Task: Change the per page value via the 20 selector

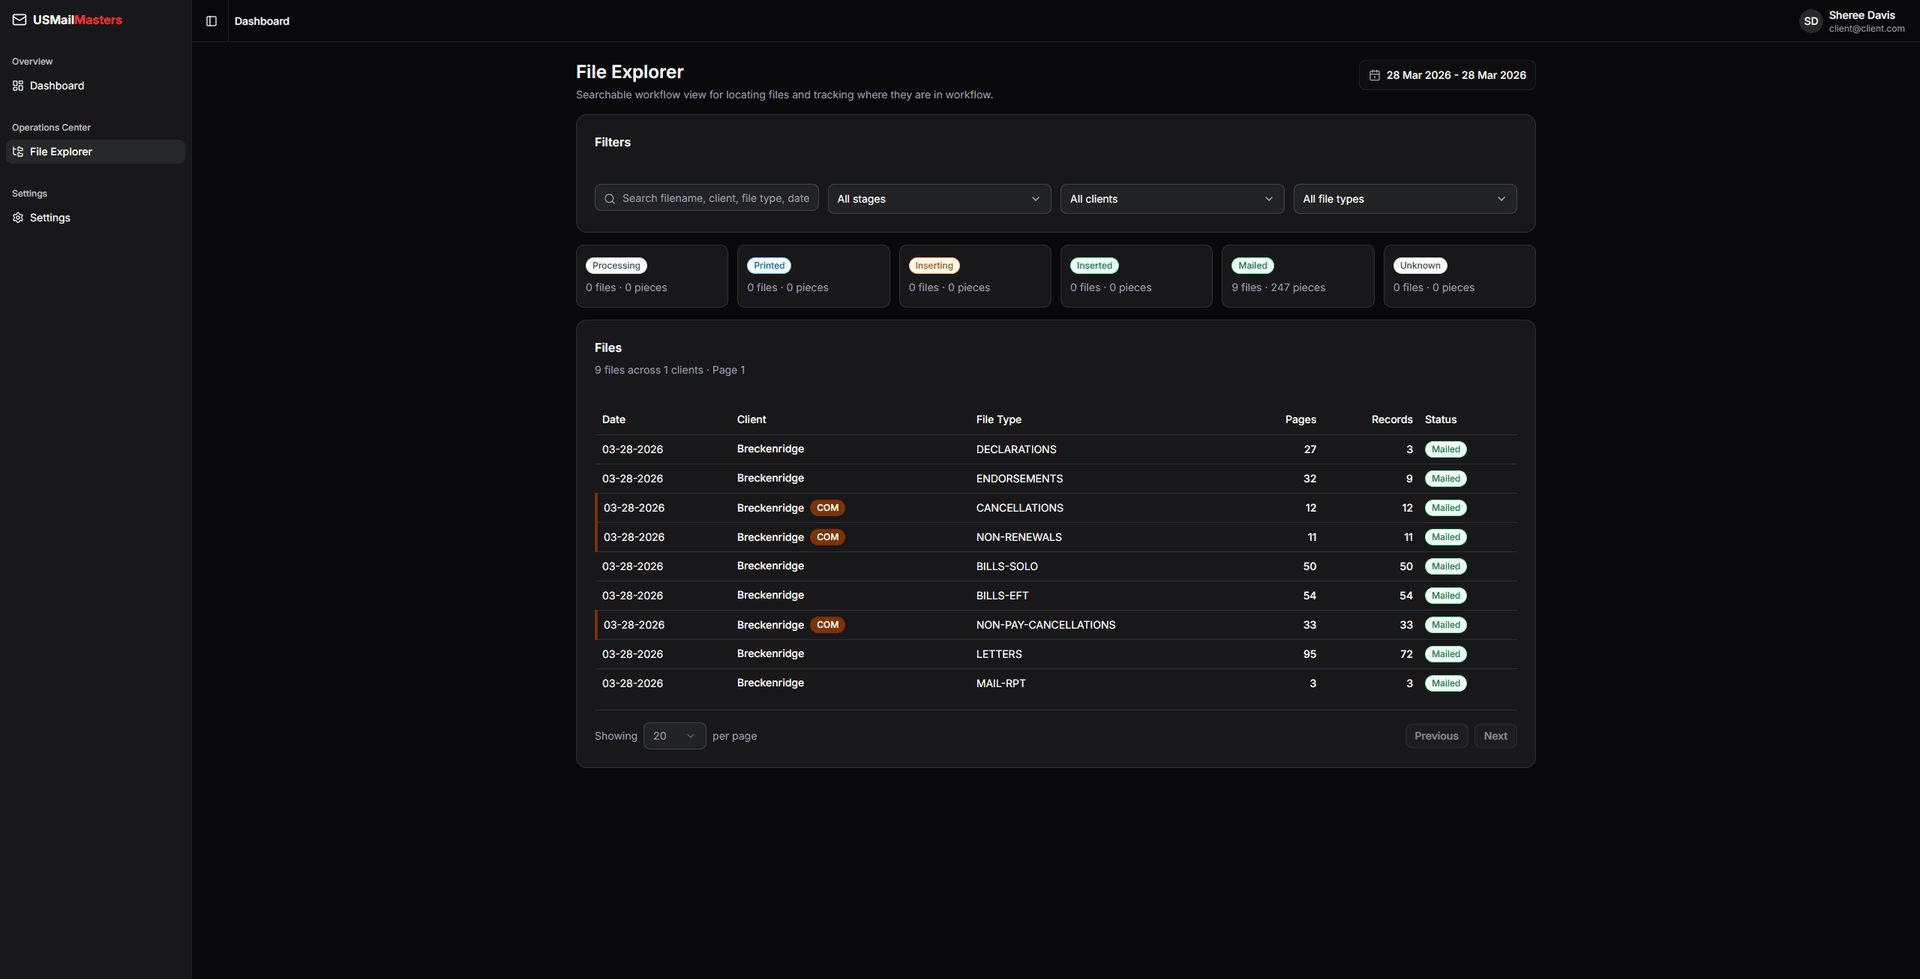Action: (x=674, y=735)
